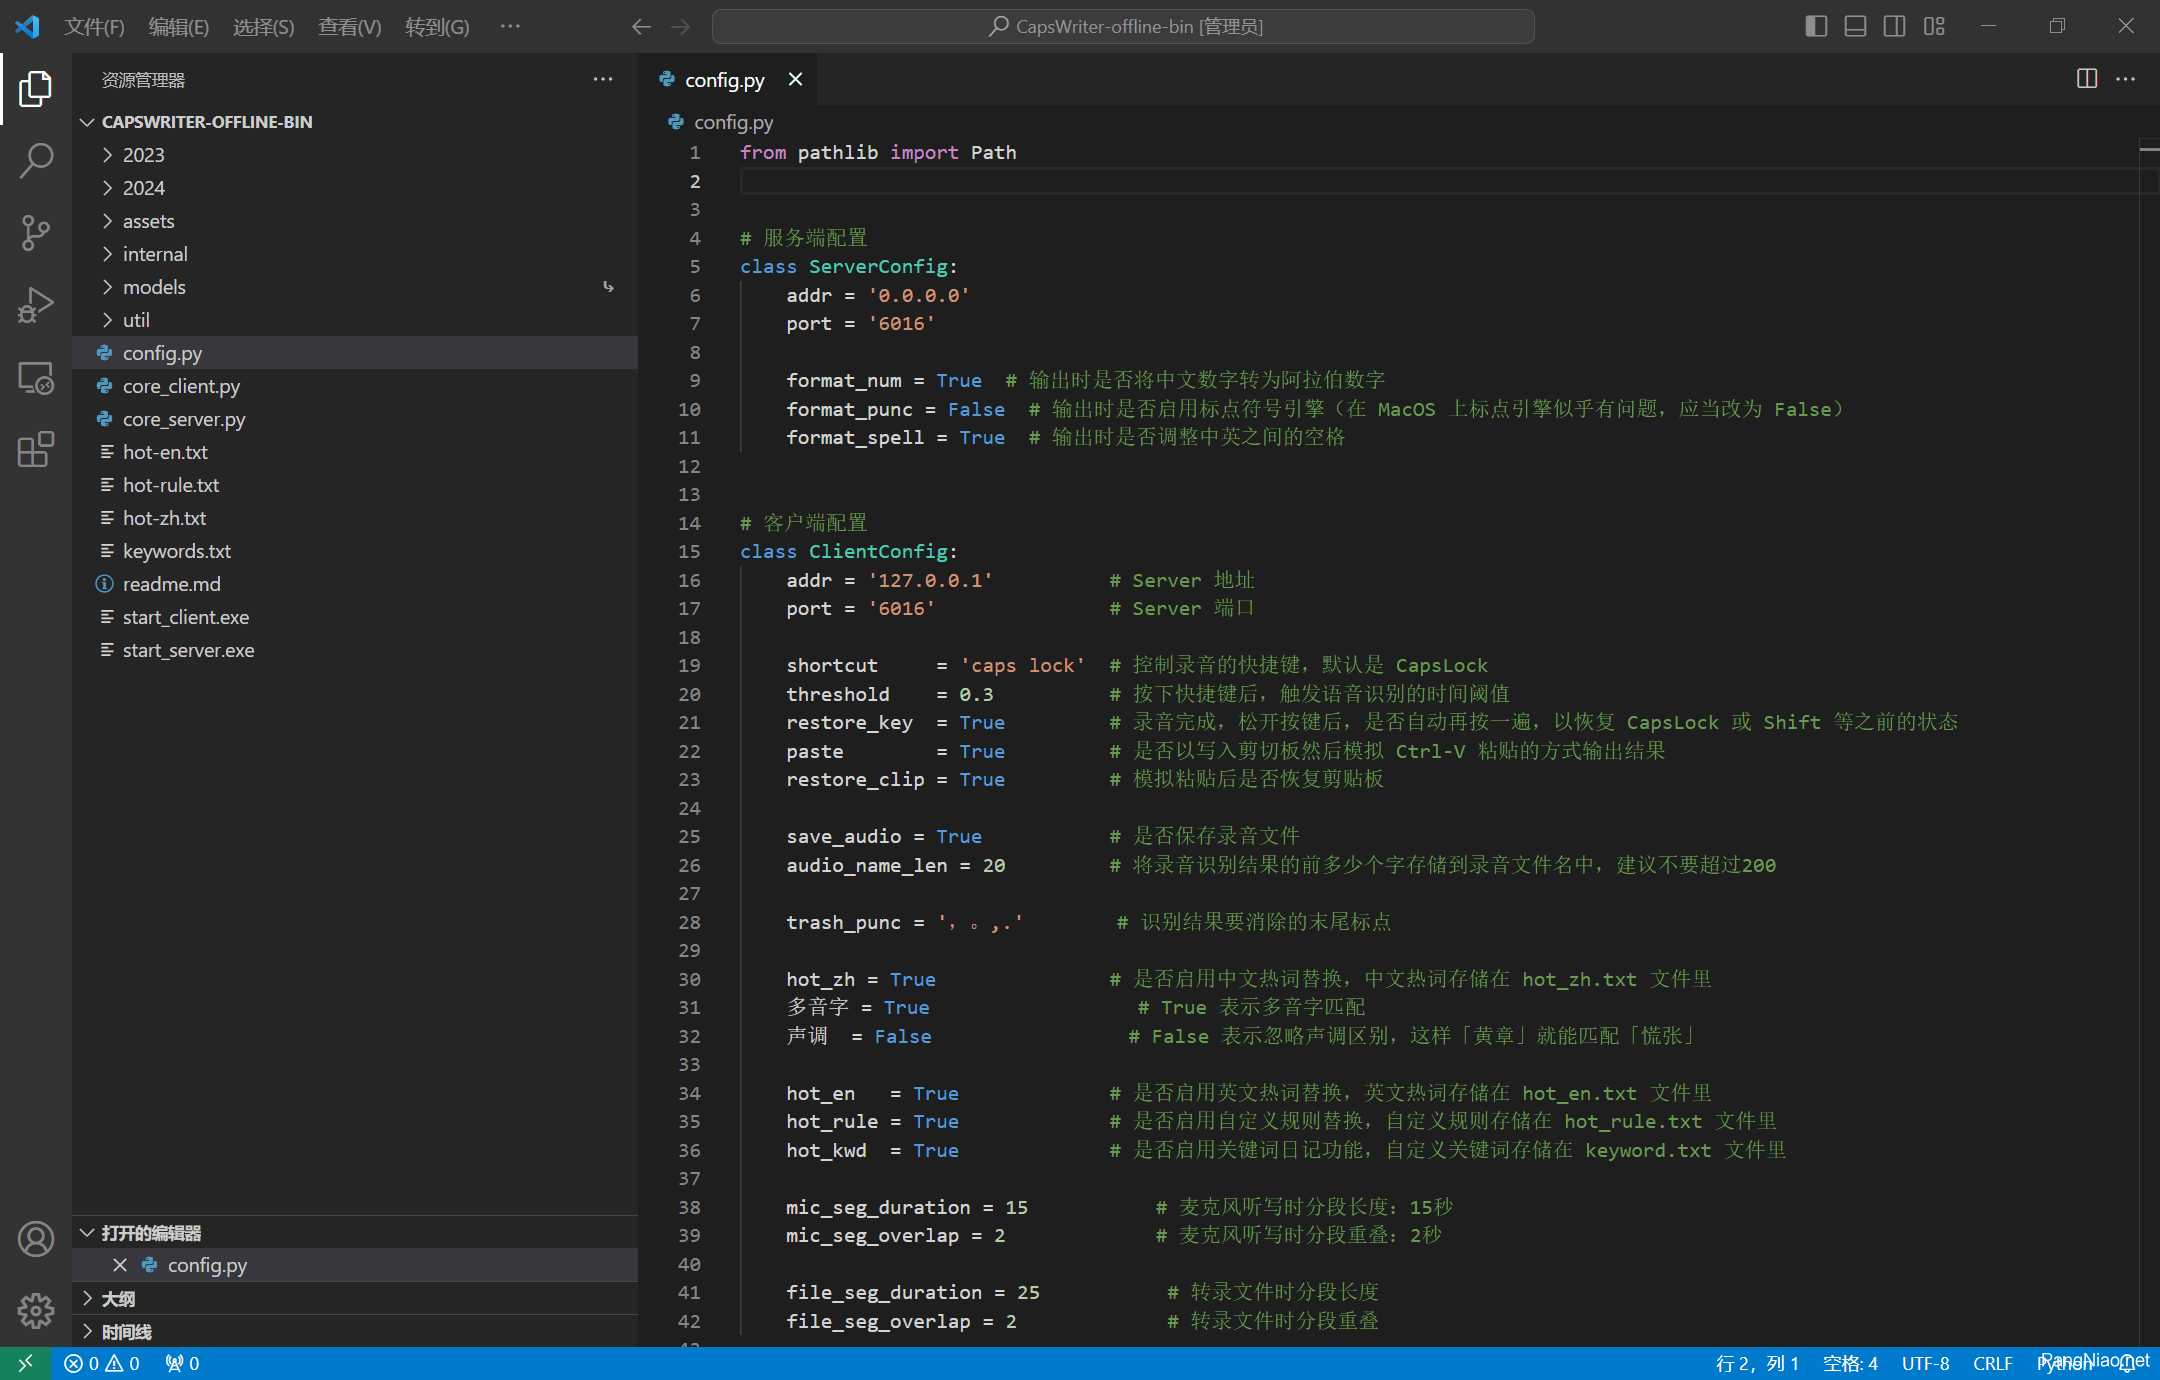This screenshot has height=1380, width=2160.
Task: Select config.py in the explorer tree
Action: [355, 353]
